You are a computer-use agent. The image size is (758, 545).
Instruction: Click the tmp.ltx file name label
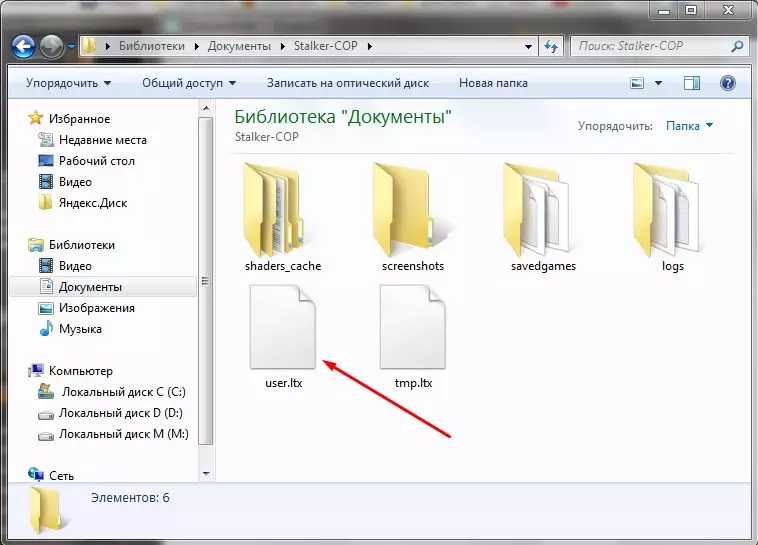[413, 383]
